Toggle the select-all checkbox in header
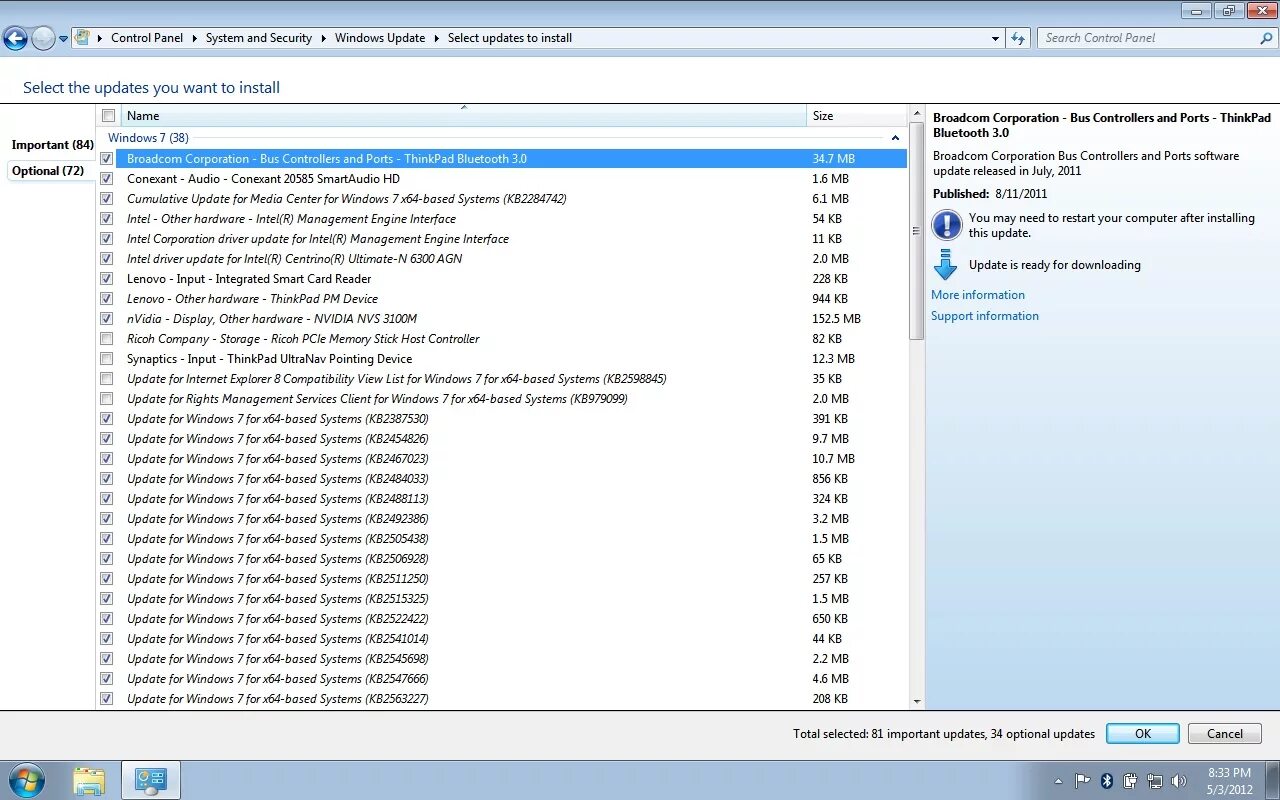Image resolution: width=1280 pixels, height=800 pixels. (108, 116)
